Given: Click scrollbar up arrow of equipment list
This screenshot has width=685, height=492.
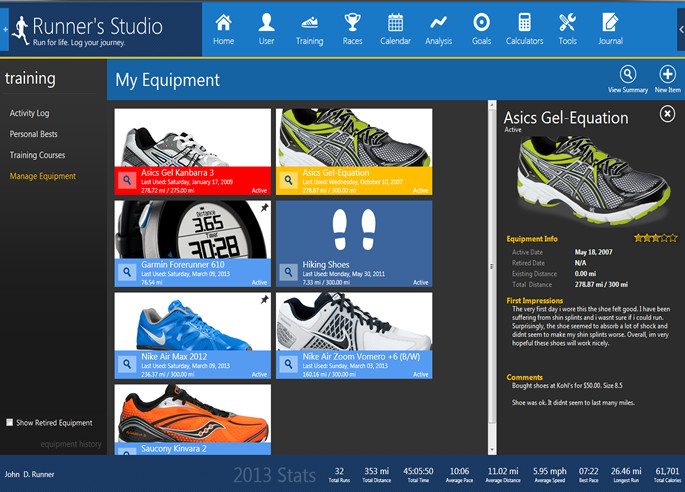Looking at the screenshot, I should pyautogui.click(x=492, y=105).
